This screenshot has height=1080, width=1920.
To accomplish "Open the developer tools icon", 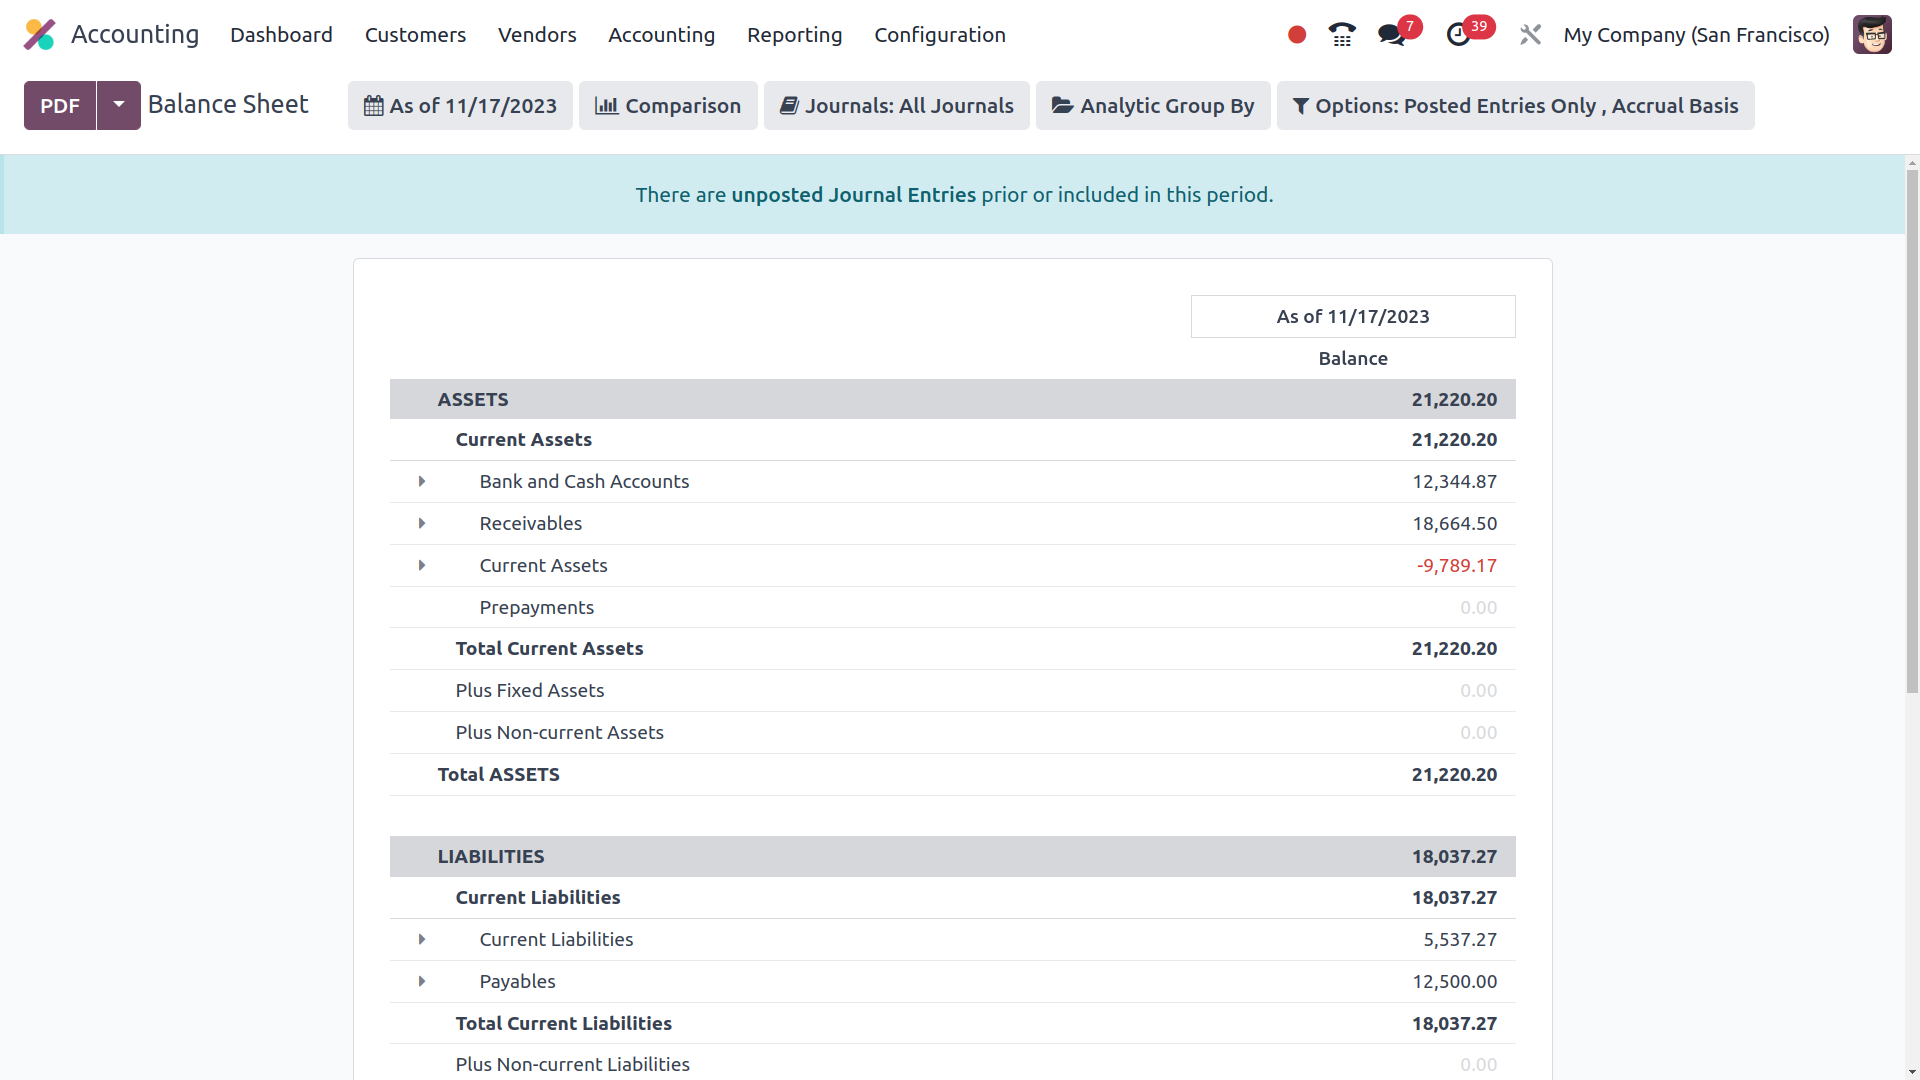I will pos(1530,34).
